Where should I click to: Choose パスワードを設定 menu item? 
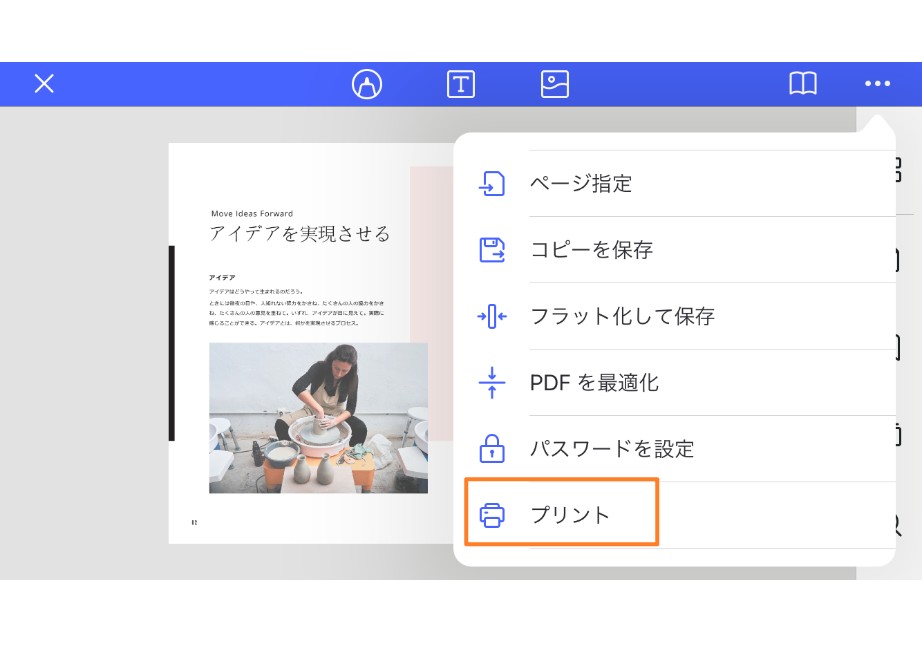[675, 449]
